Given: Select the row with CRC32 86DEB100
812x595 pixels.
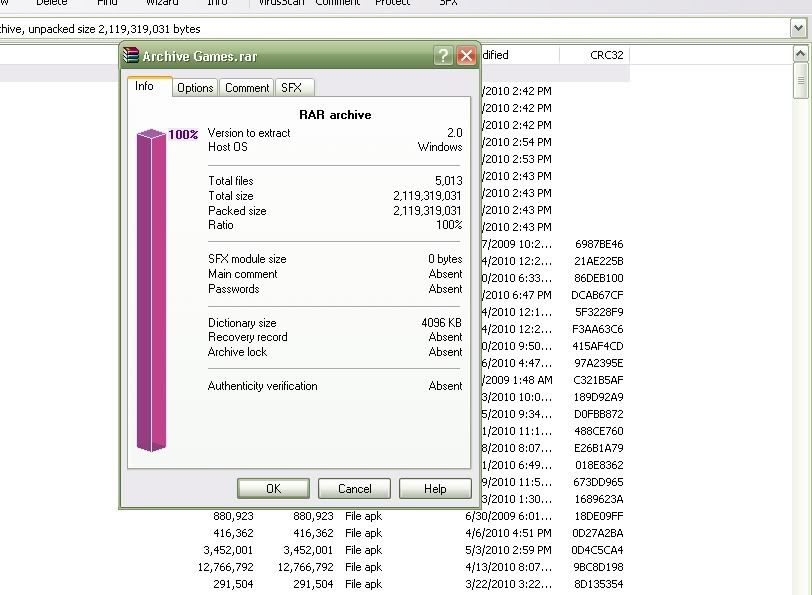Looking at the screenshot, I should 555,278.
